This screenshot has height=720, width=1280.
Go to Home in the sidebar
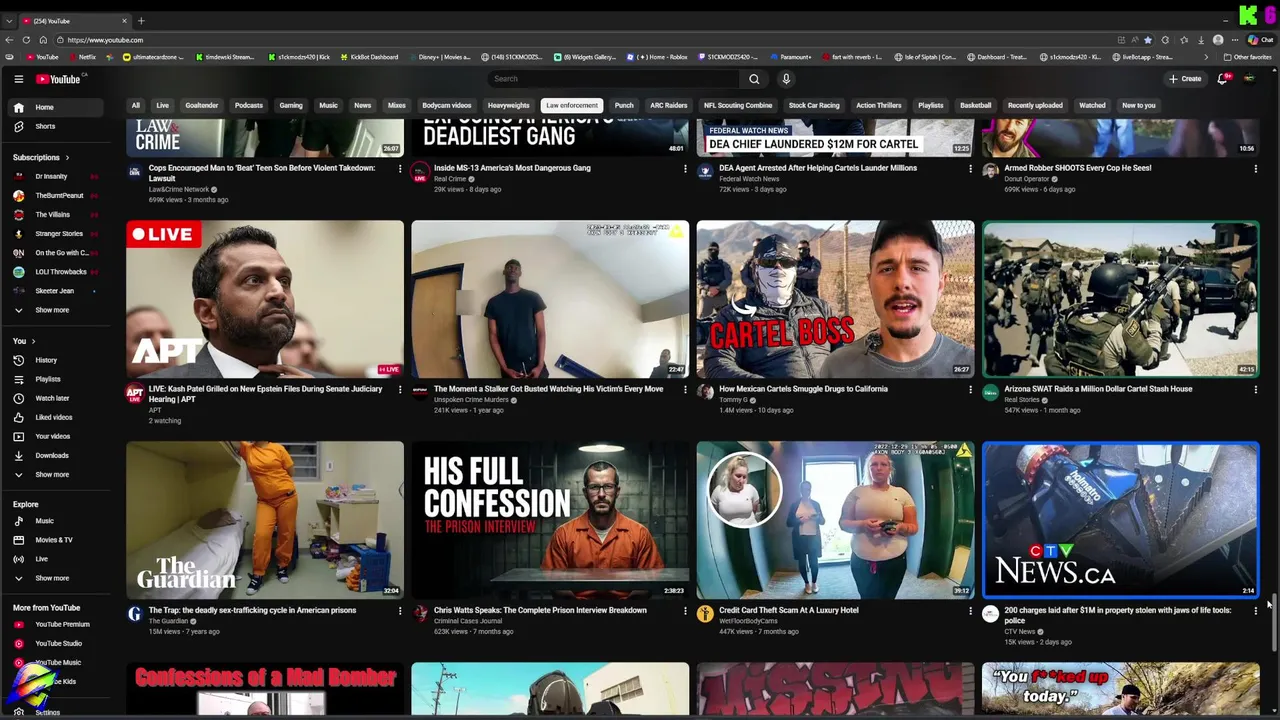56,107
